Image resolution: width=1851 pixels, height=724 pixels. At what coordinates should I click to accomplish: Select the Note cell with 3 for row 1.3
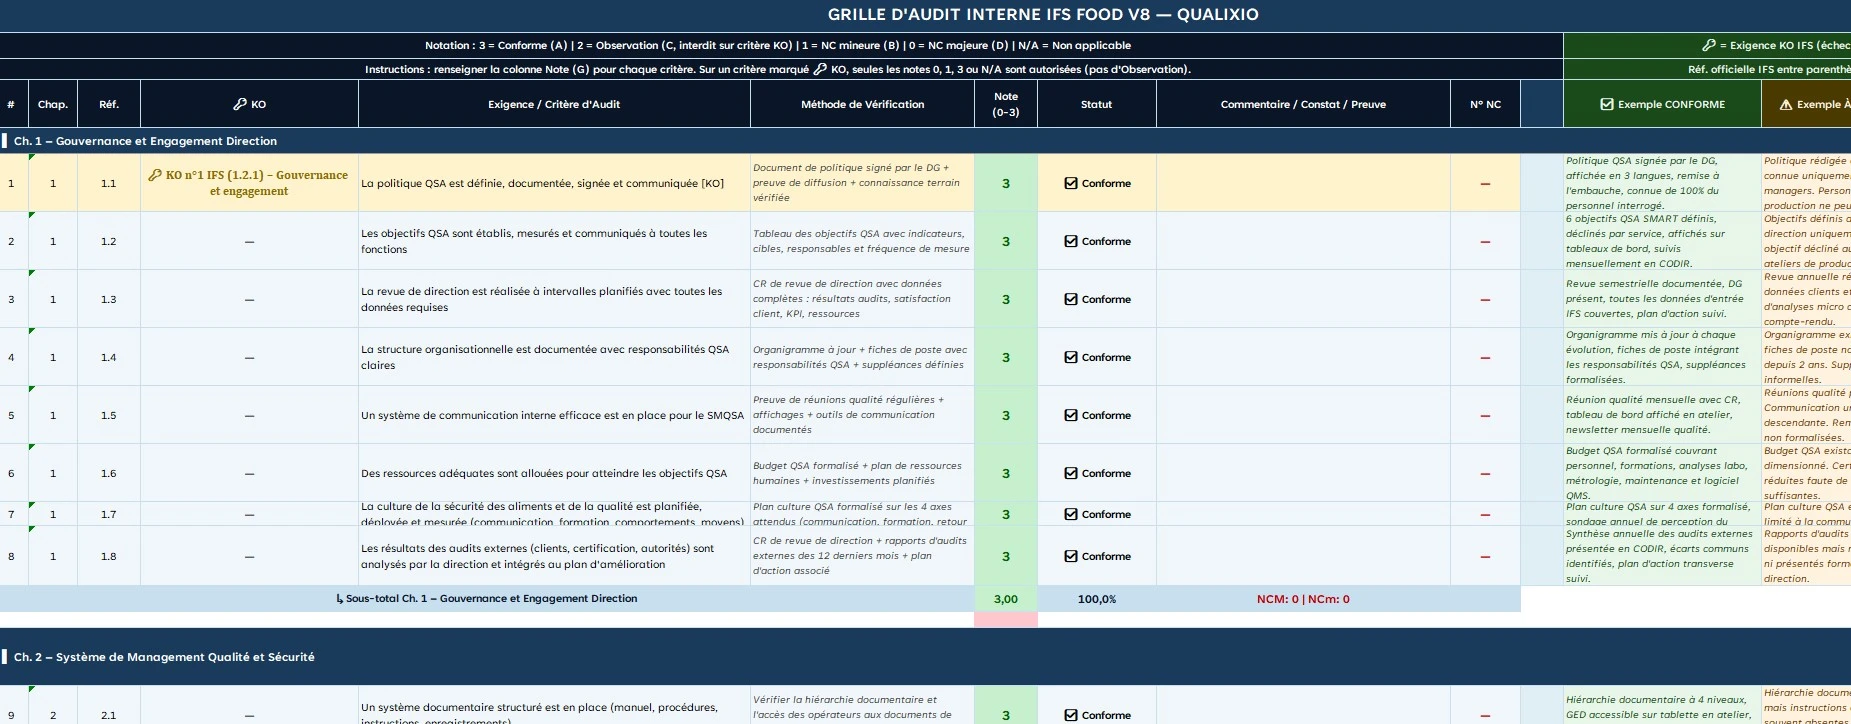1006,299
